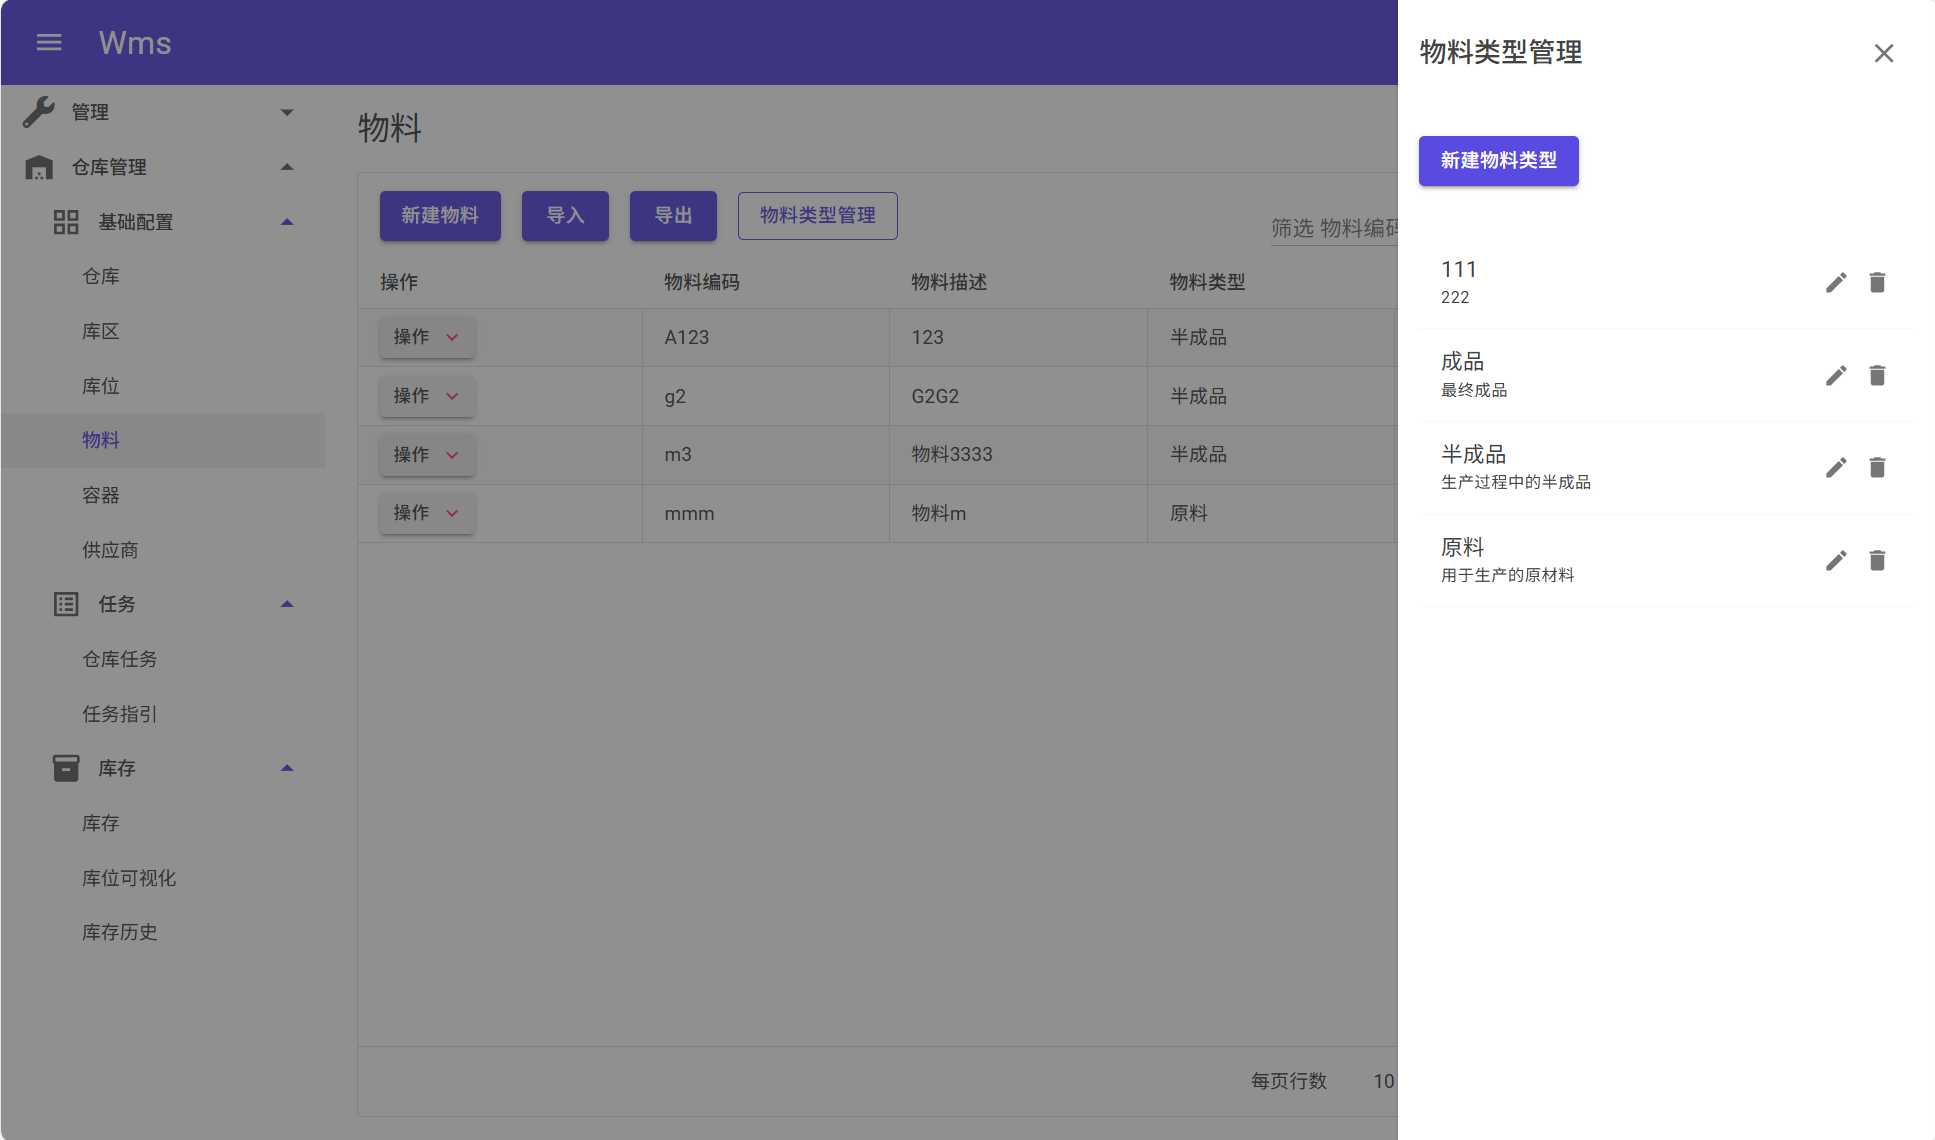This screenshot has width=1935, height=1140.
Task: Click the 基础配置 group label
Action: point(136,222)
